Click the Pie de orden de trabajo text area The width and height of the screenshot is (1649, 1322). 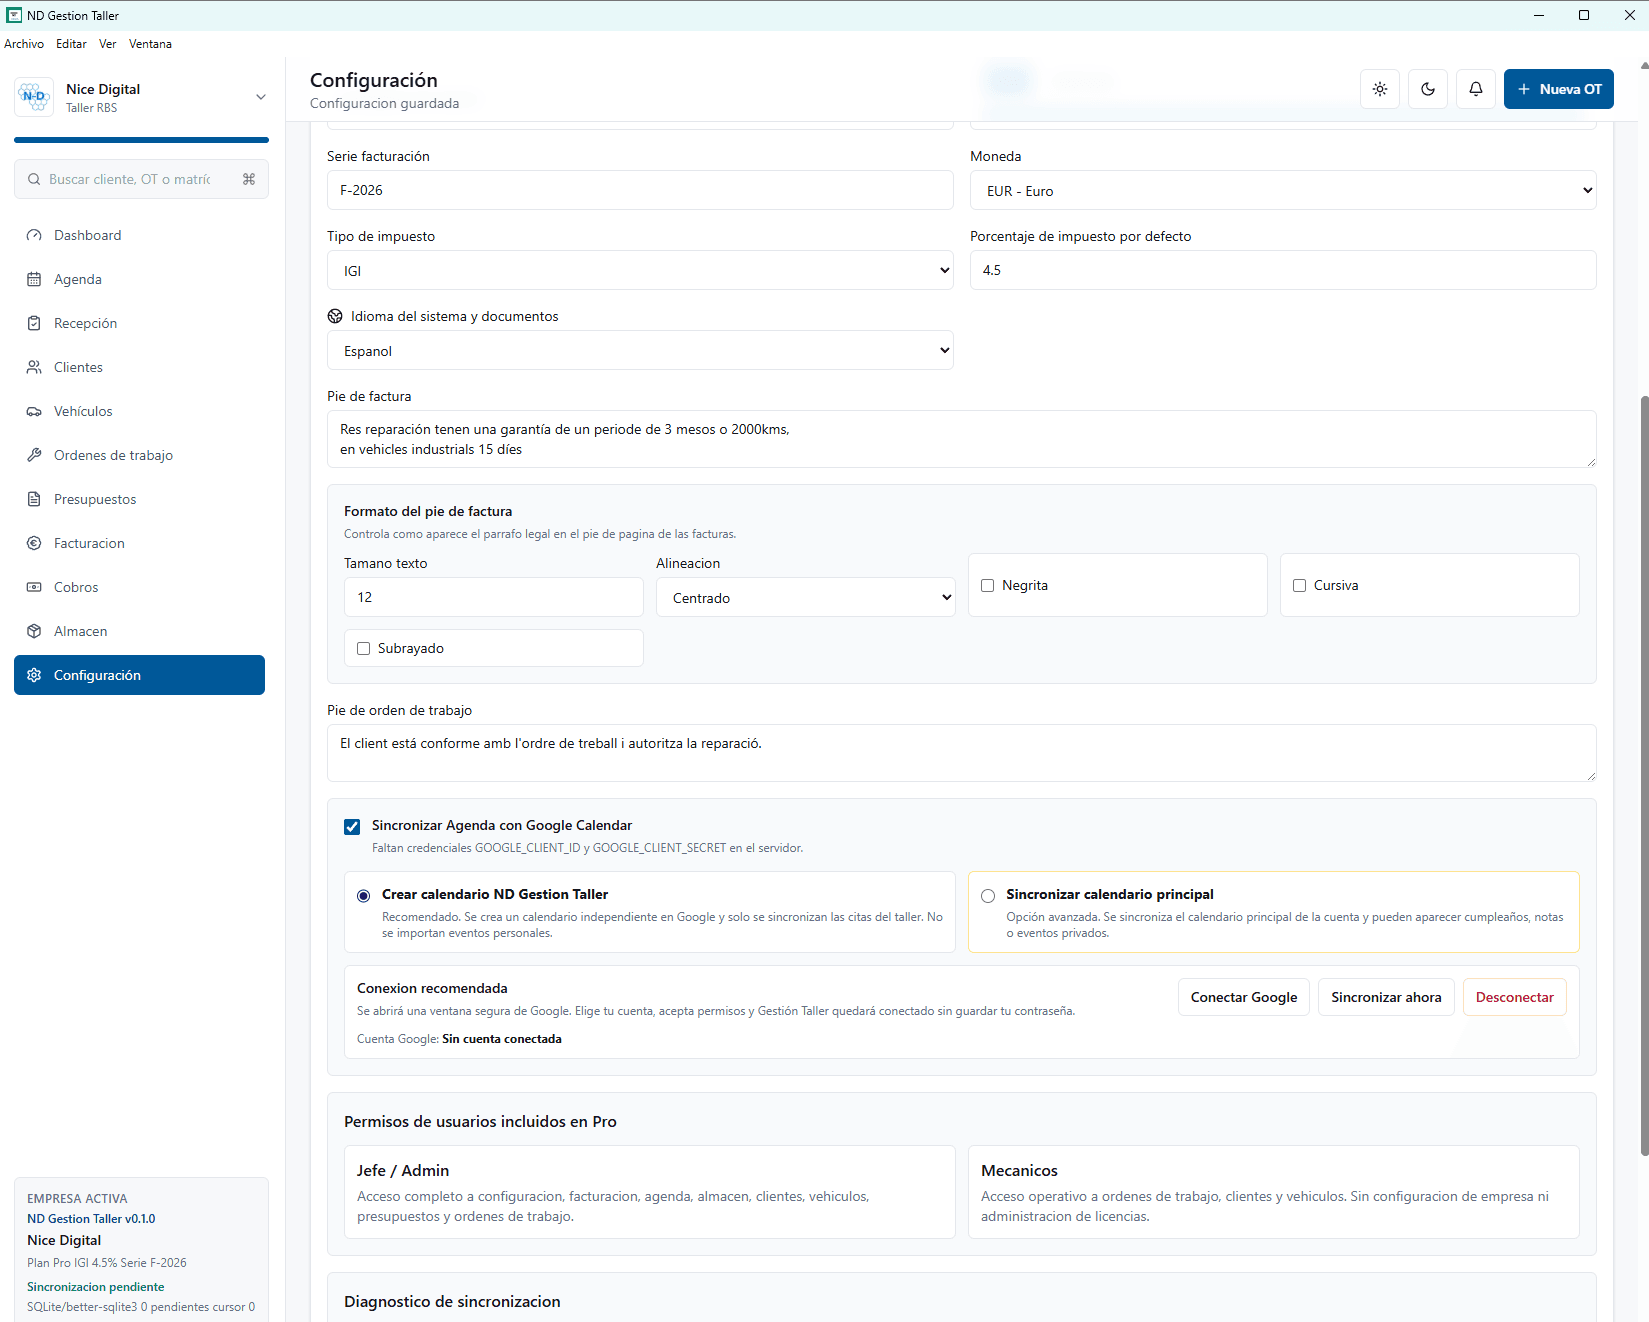[x=962, y=753]
